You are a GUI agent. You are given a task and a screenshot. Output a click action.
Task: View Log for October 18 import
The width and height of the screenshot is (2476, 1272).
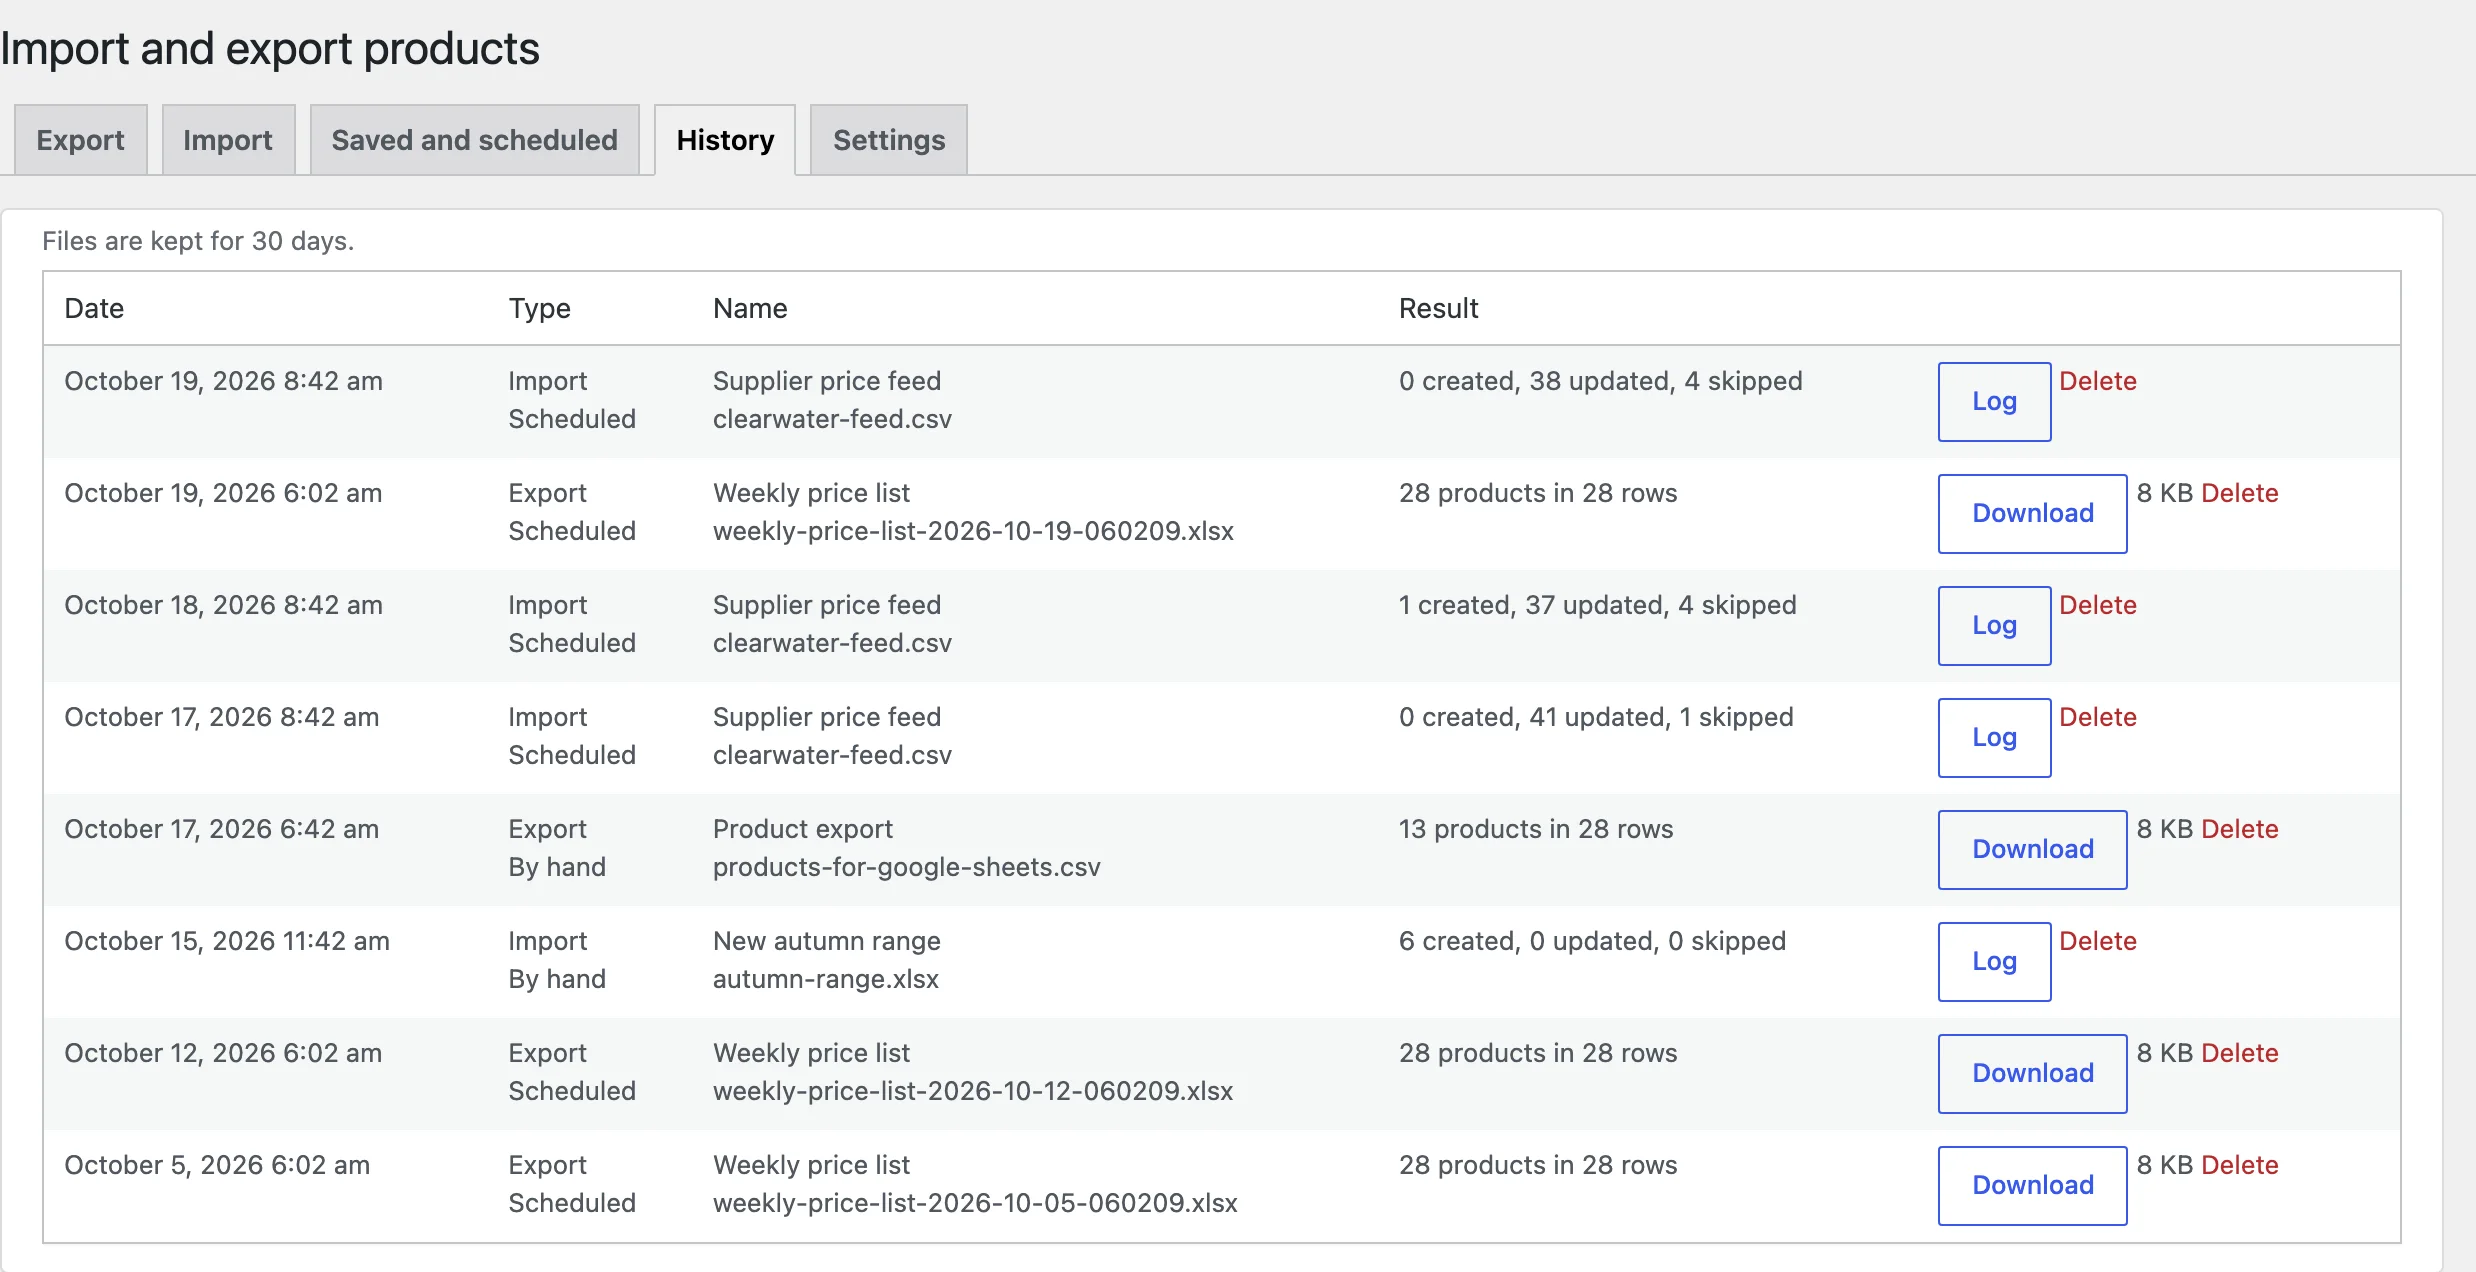click(1994, 626)
